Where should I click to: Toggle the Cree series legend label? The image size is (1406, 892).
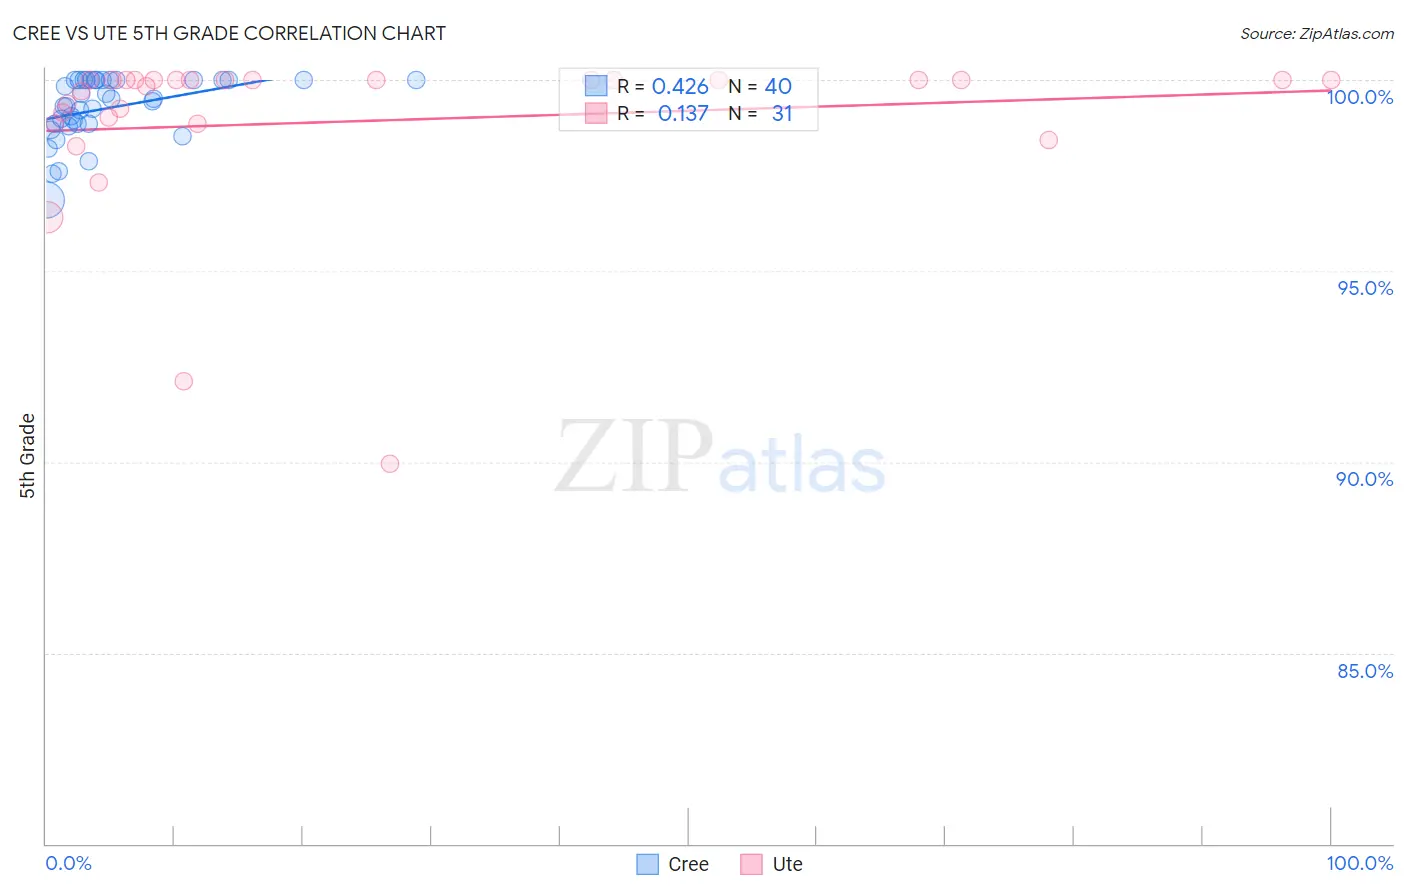coord(688,864)
